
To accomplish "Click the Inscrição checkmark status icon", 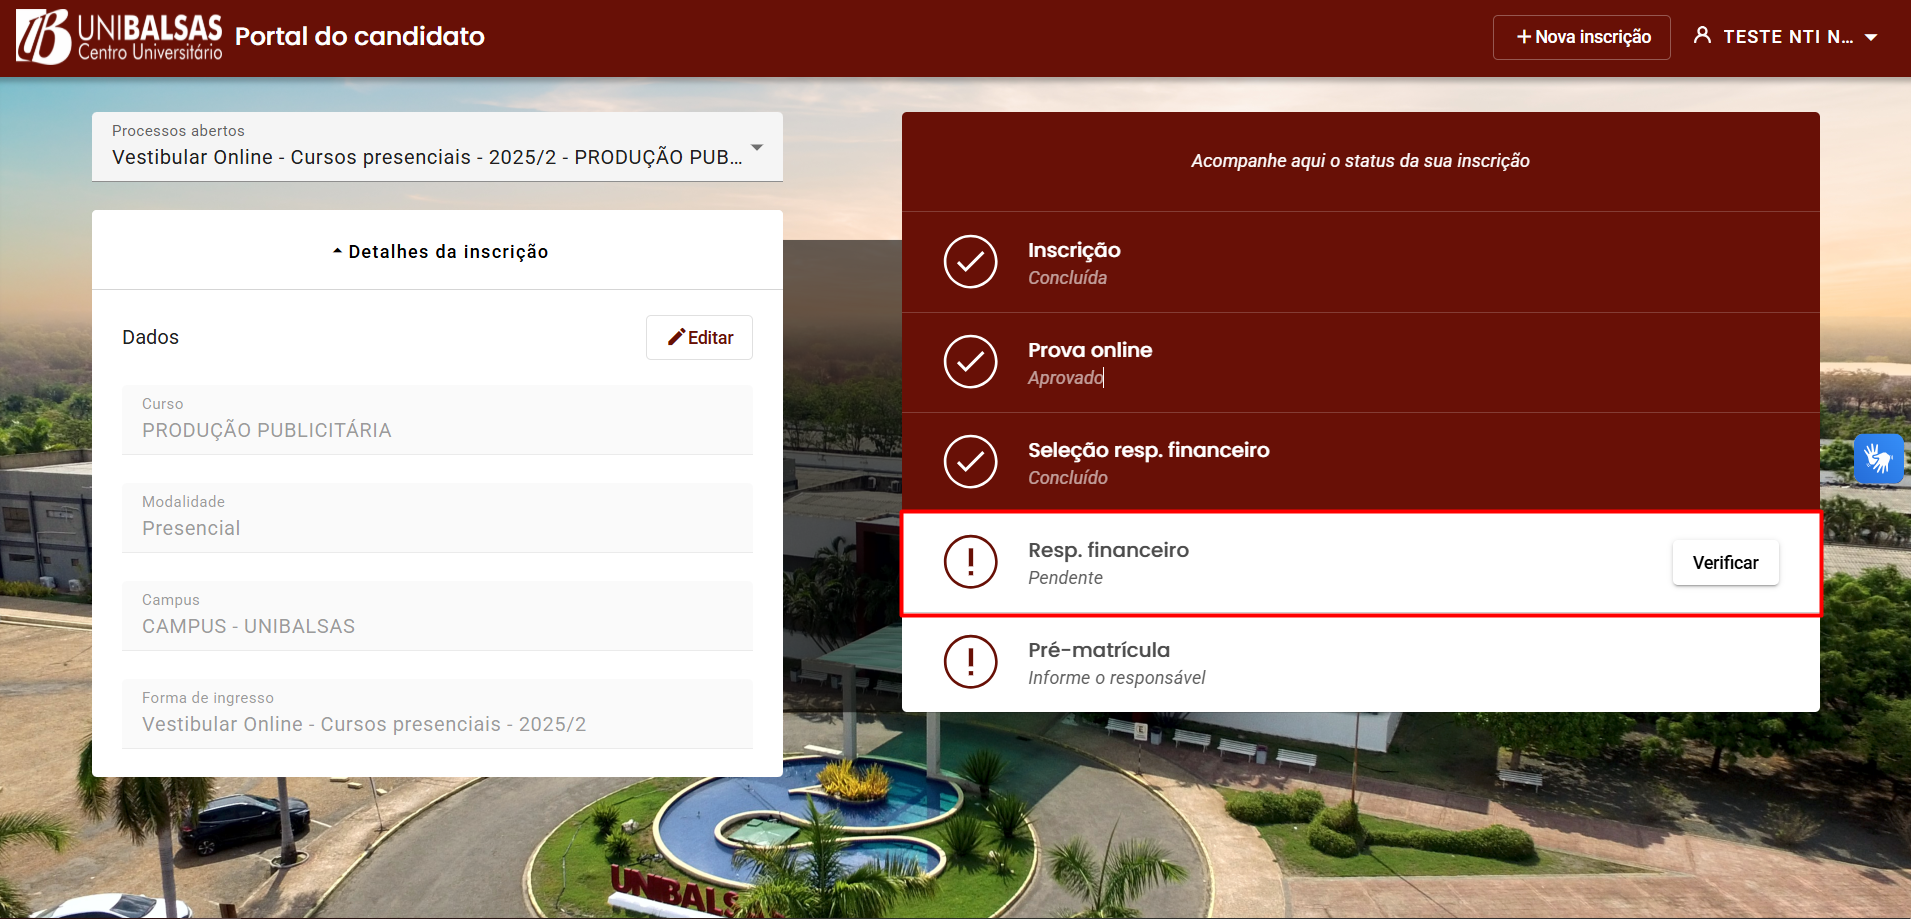I will click(x=970, y=262).
